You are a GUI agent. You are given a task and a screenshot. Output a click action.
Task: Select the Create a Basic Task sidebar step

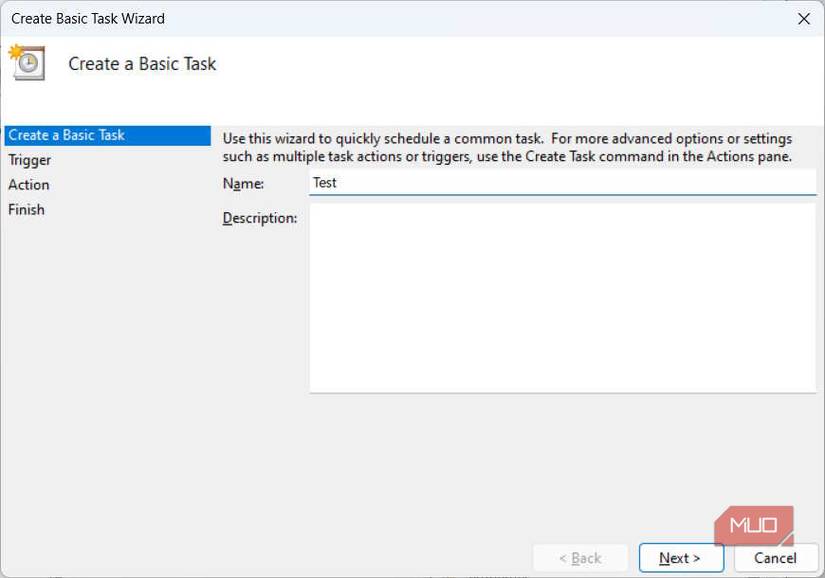click(x=67, y=134)
